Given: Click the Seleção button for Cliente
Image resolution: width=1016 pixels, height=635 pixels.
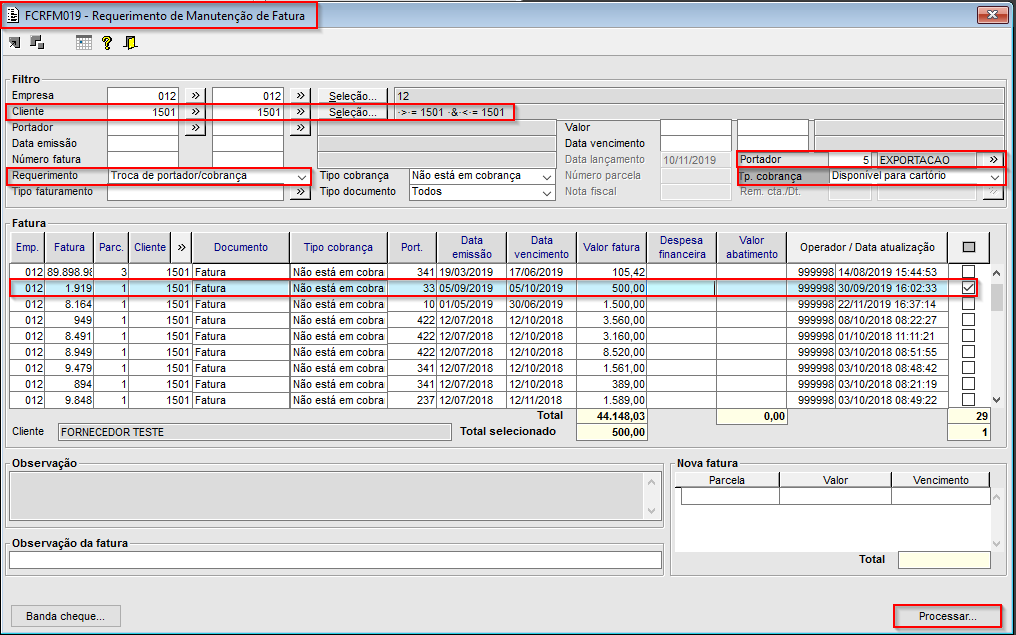Looking at the screenshot, I should (352, 112).
